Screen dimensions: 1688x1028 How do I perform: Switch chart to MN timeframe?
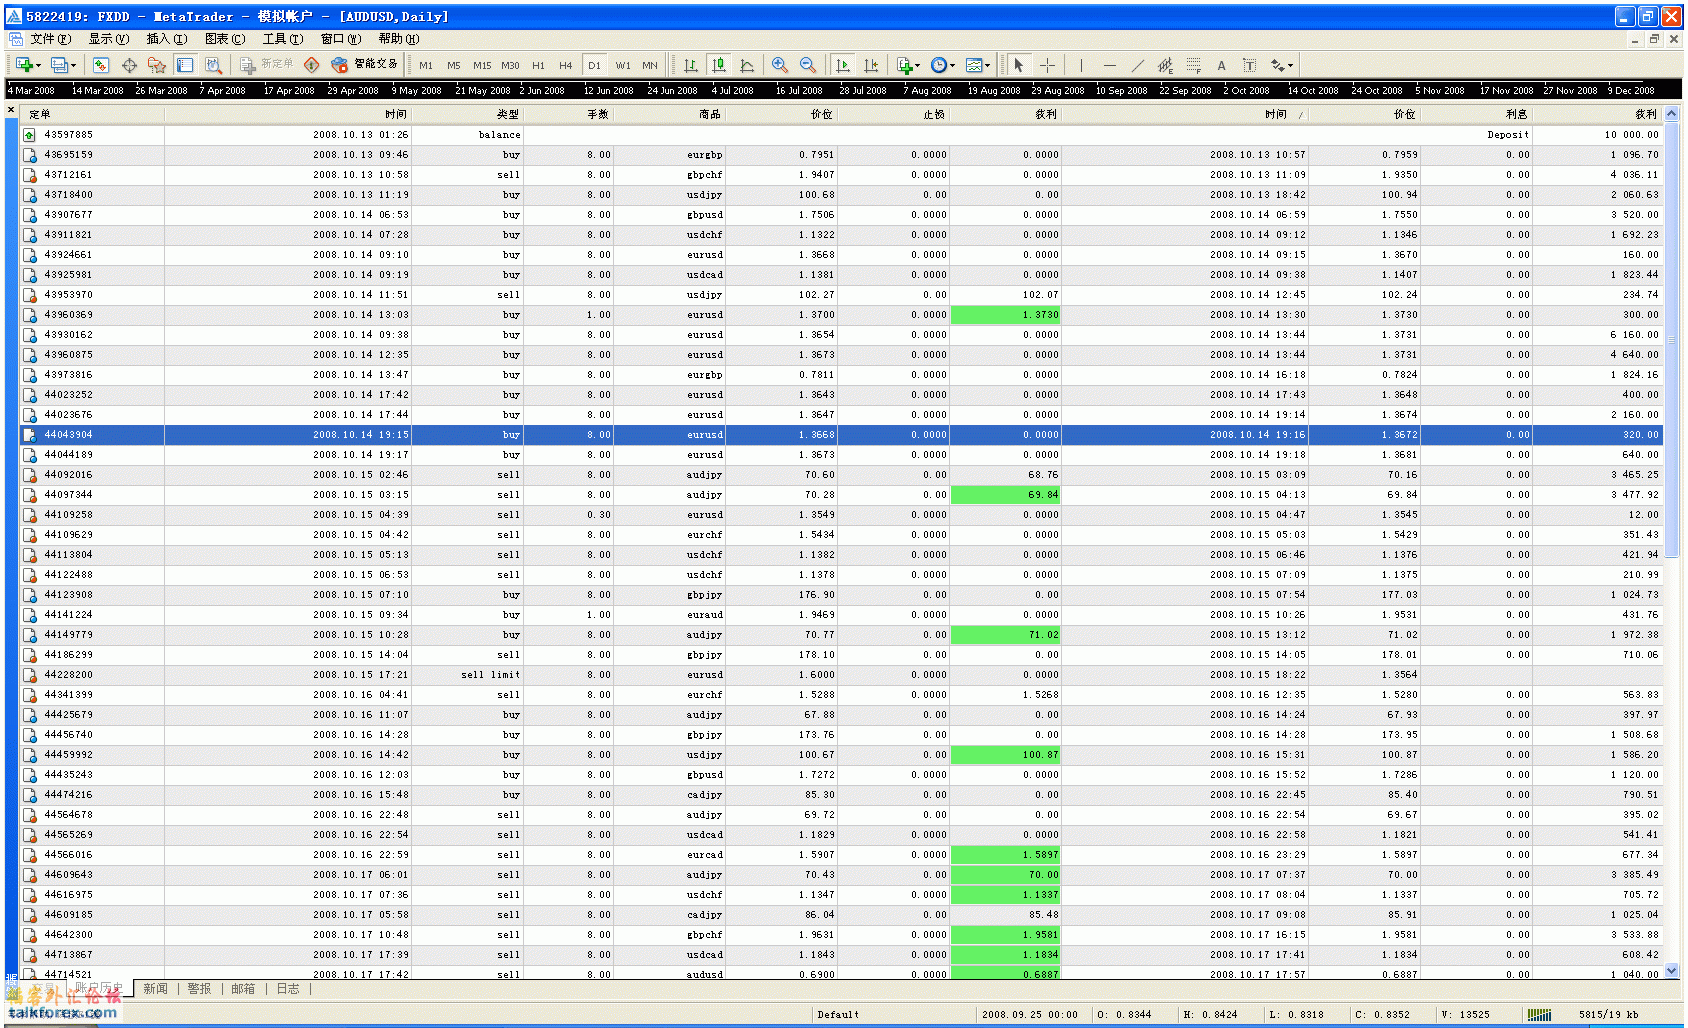coord(650,65)
